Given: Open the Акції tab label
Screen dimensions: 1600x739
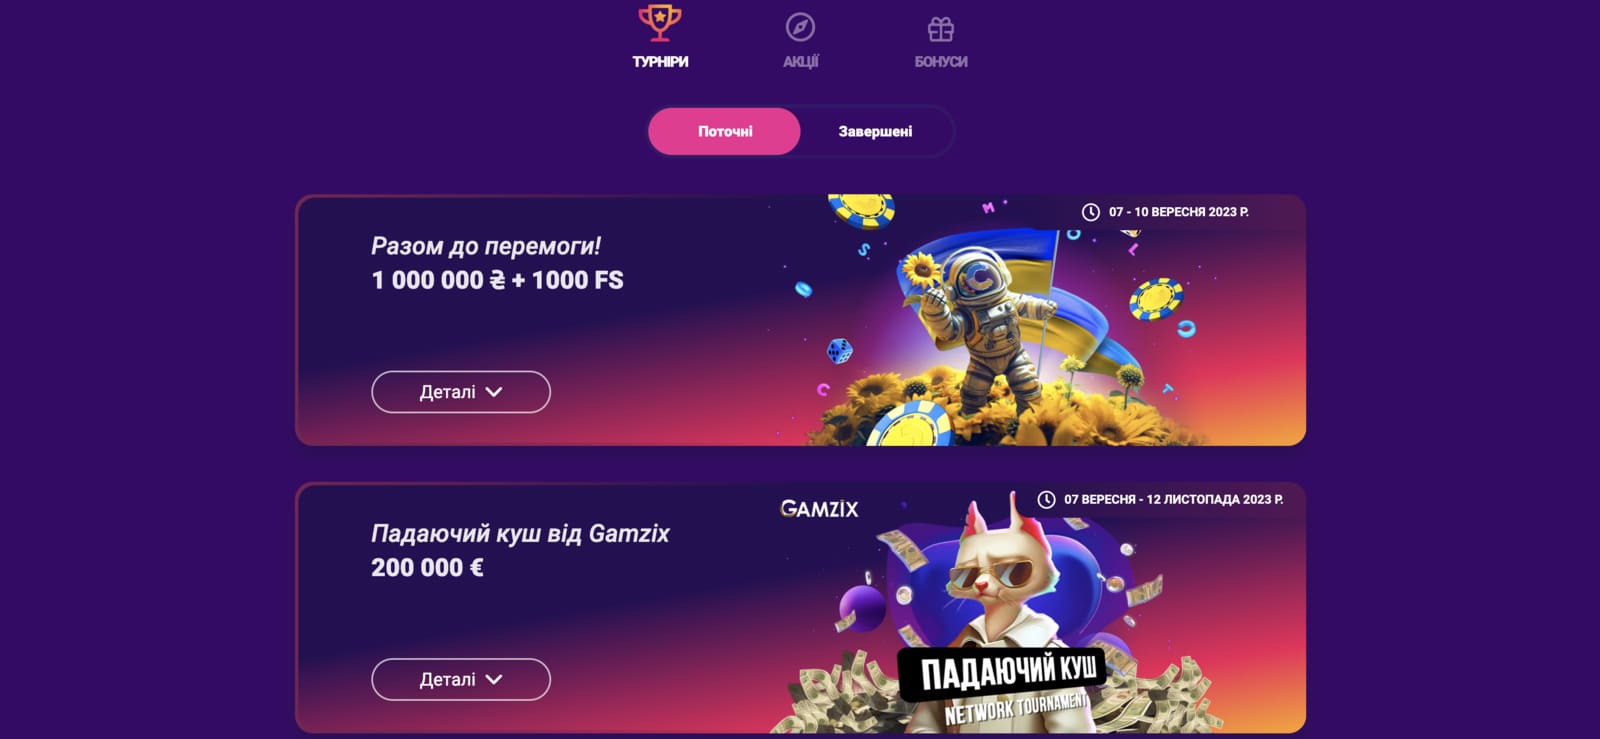Looking at the screenshot, I should (x=800, y=62).
